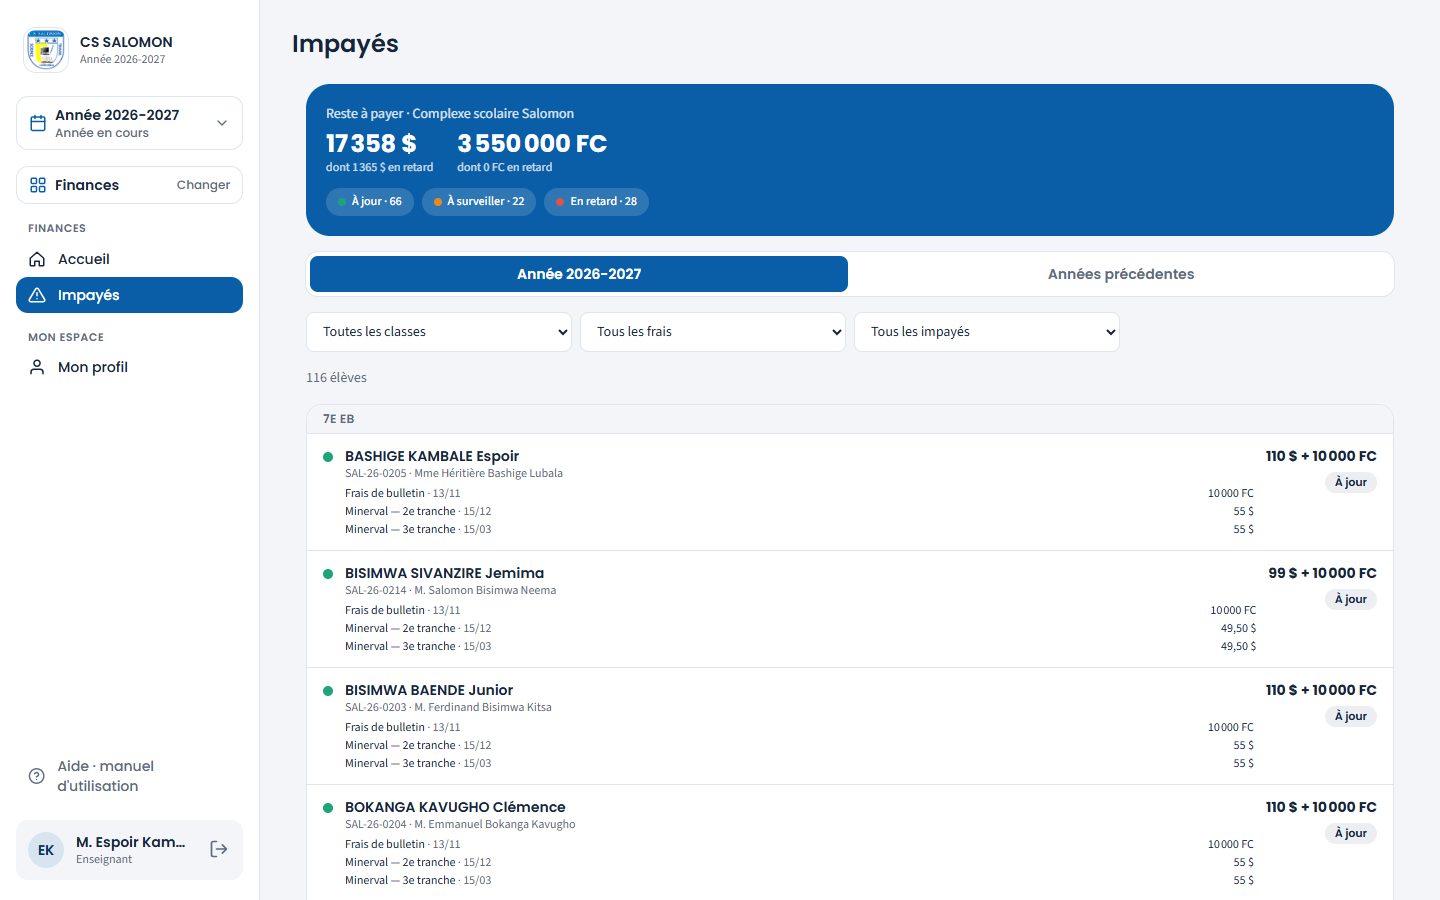Screen dimensions: 1440x900
Task: Click À jour badge for BISIMWA SIVANZIRE Jemima
Action: 1351,599
